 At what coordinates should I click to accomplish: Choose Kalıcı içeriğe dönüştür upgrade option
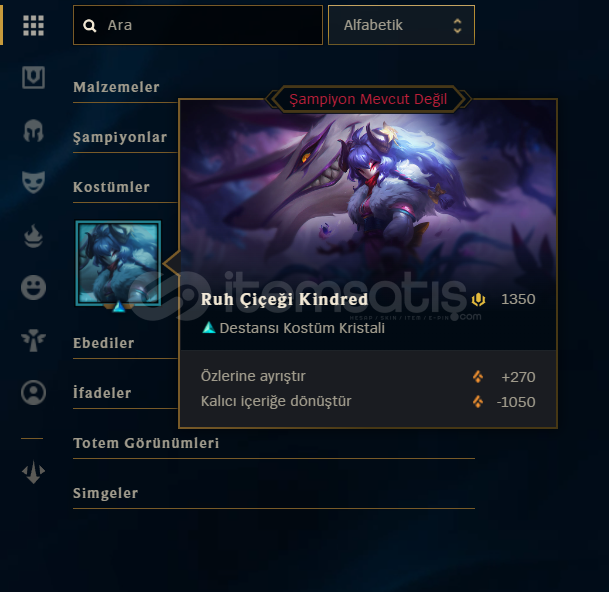368,401
